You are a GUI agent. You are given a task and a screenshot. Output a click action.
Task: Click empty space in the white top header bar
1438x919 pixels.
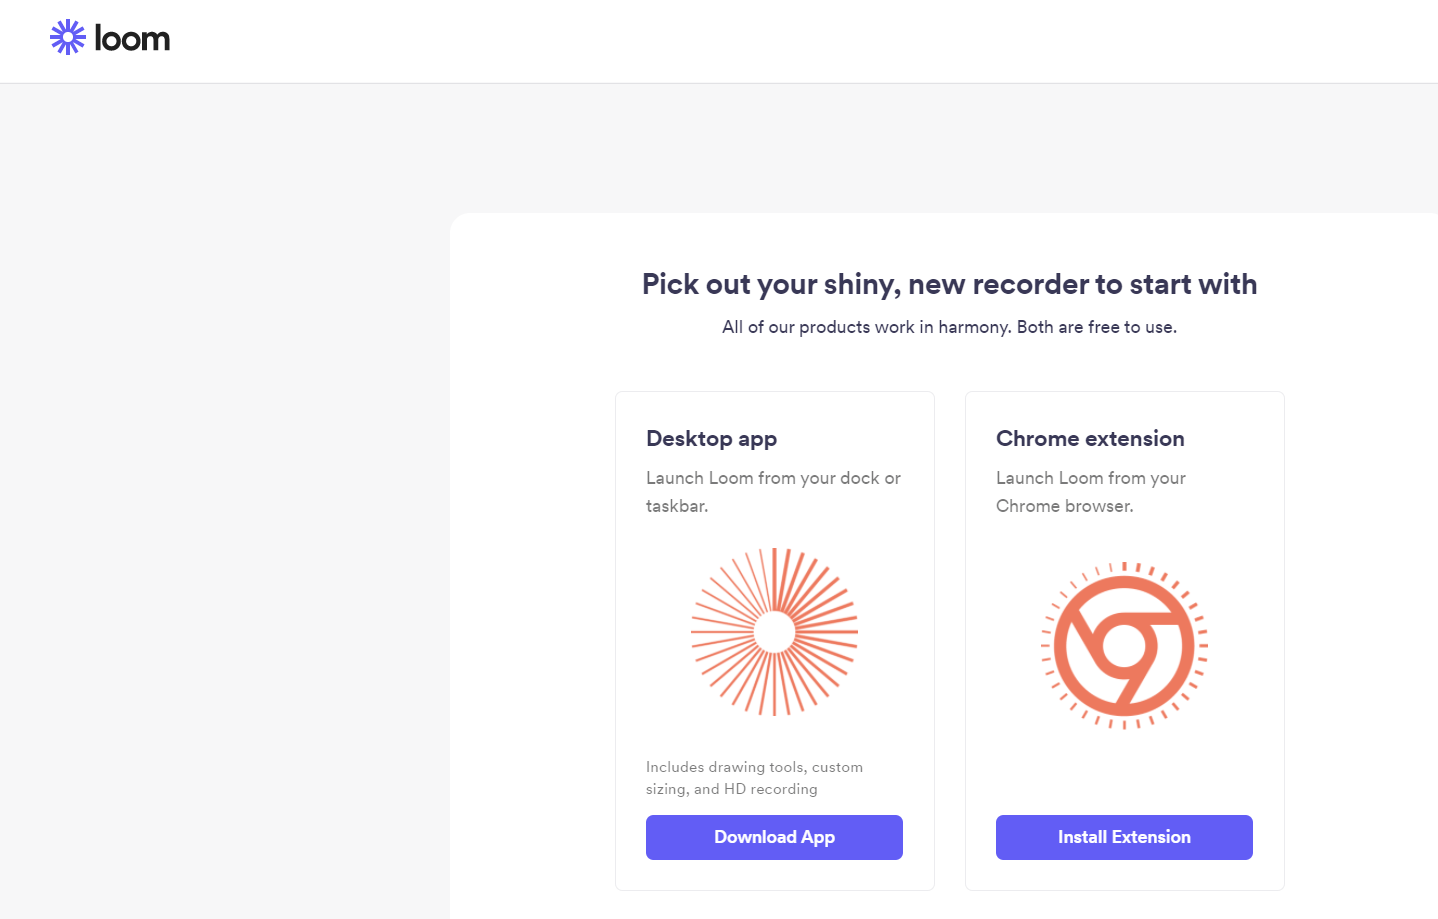click(x=800, y=40)
